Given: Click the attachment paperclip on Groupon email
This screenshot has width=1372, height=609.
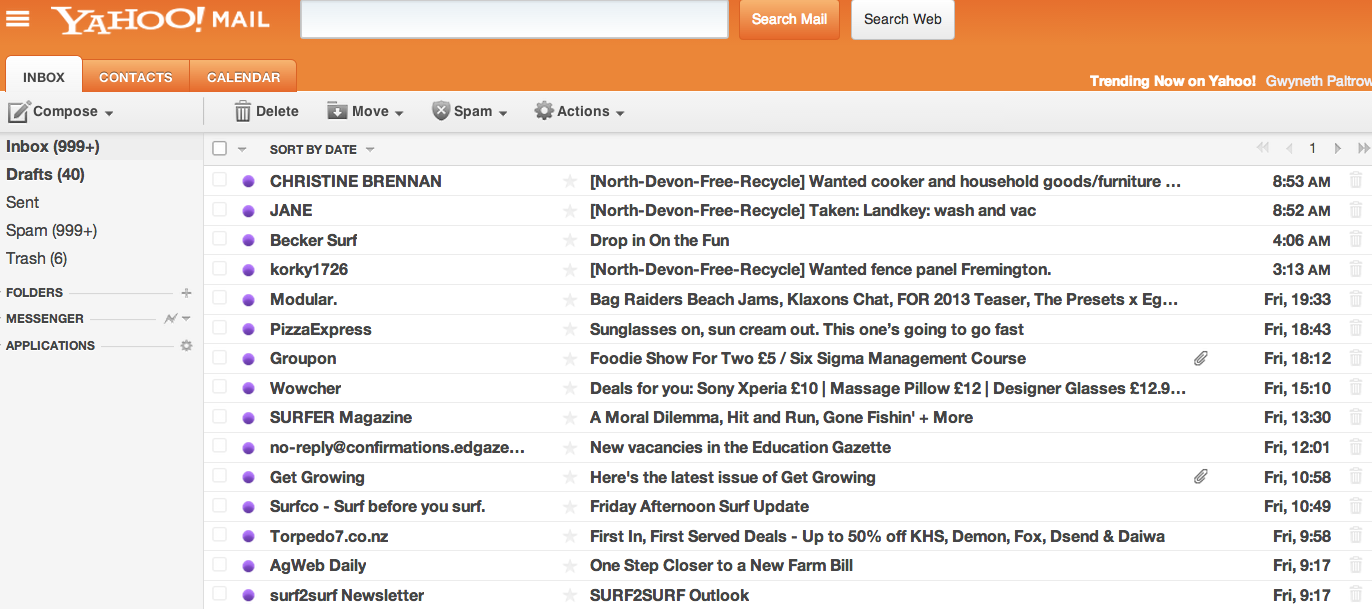Looking at the screenshot, I should click(1201, 358).
